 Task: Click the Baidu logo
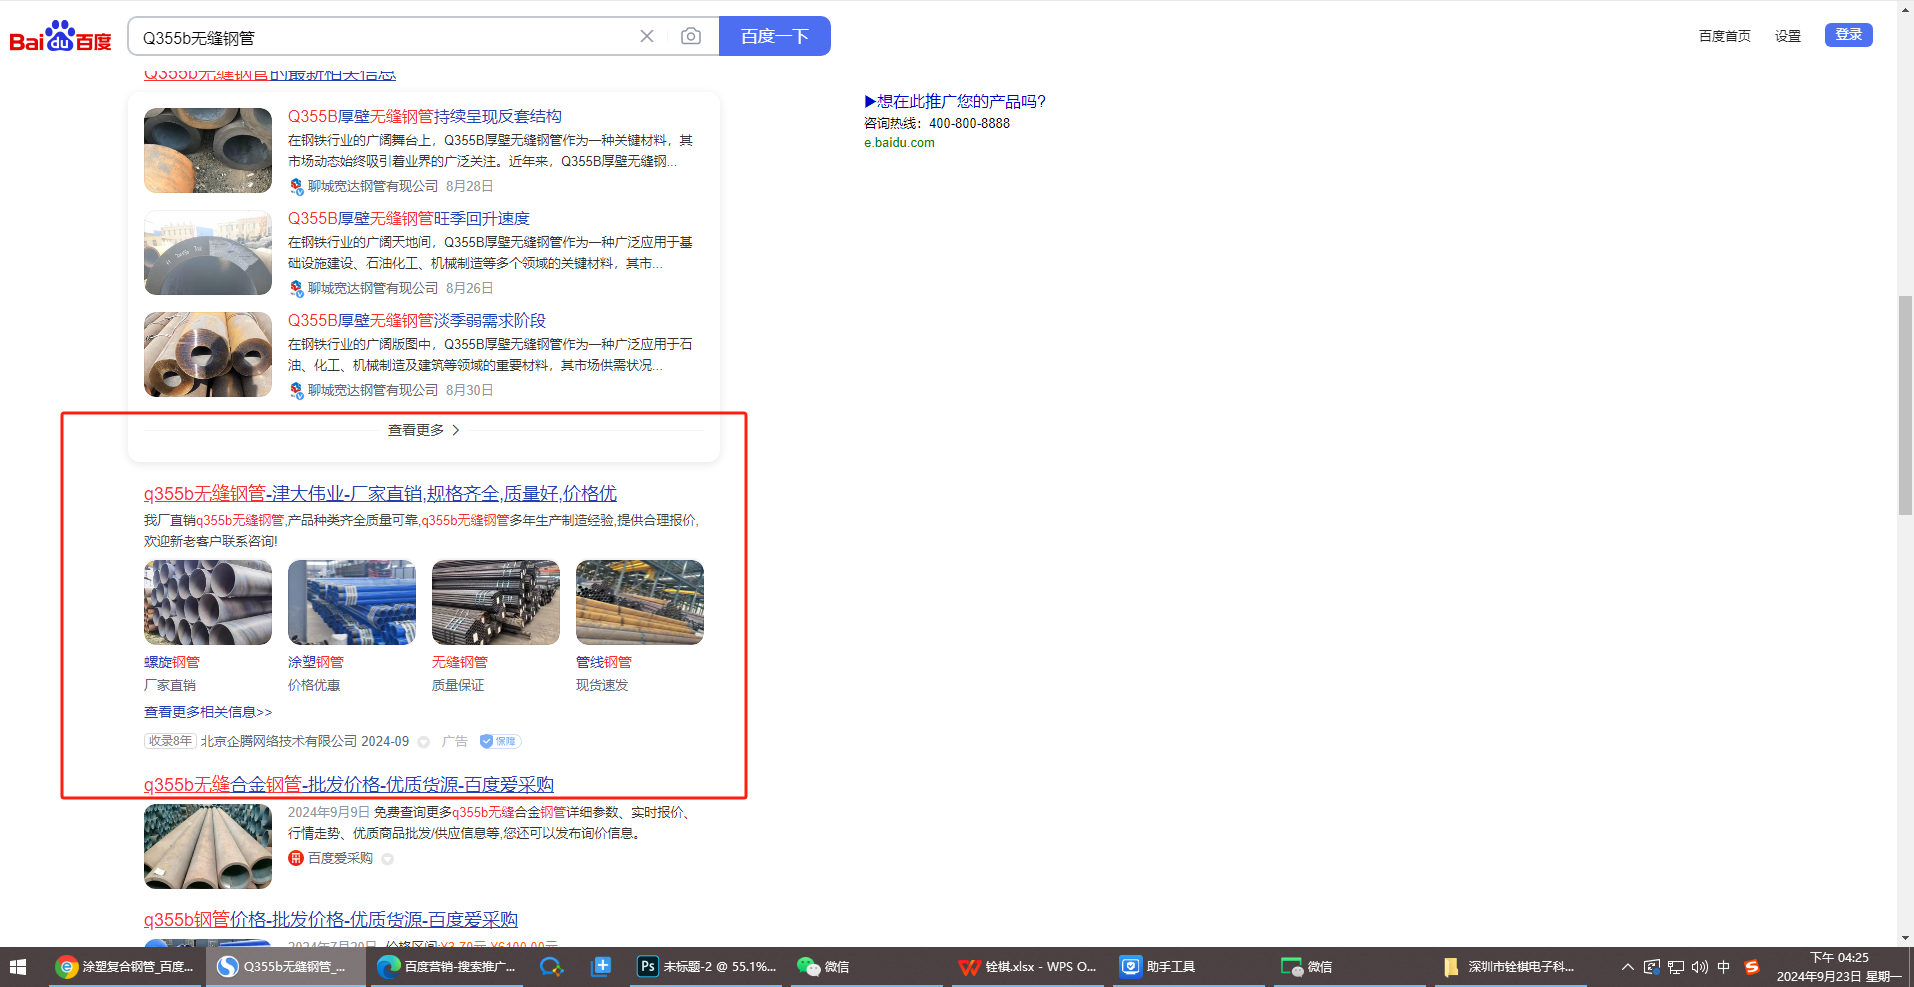60,37
